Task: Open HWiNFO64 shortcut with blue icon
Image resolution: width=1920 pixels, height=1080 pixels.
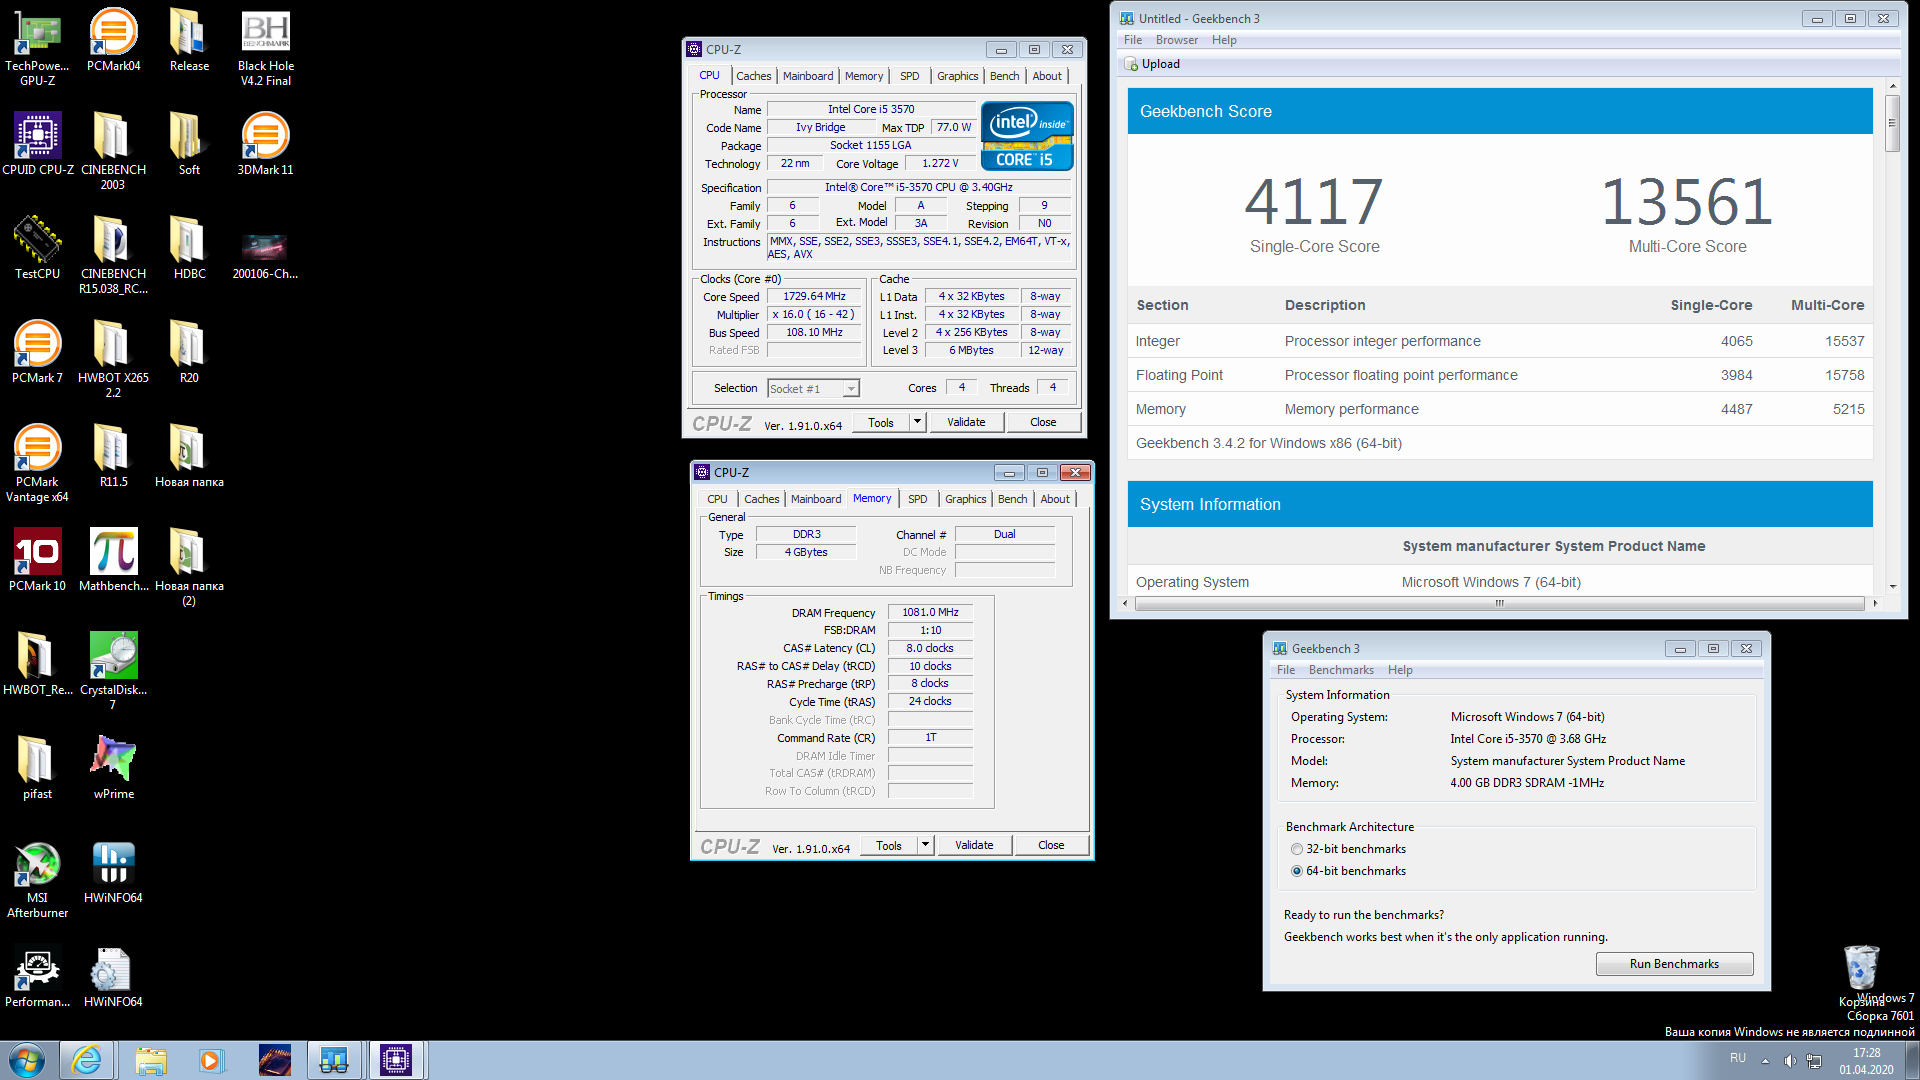Action: tap(113, 872)
